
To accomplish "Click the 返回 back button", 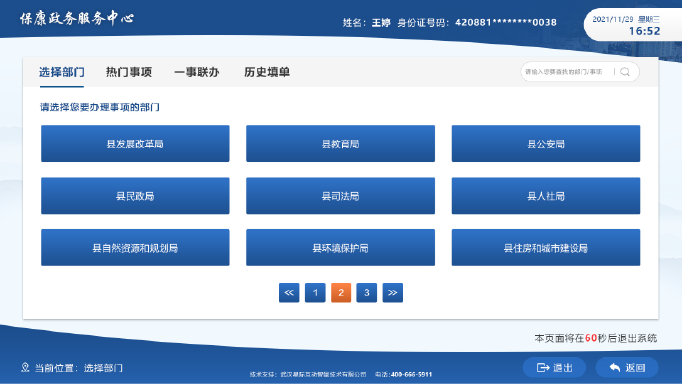I will 627,368.
